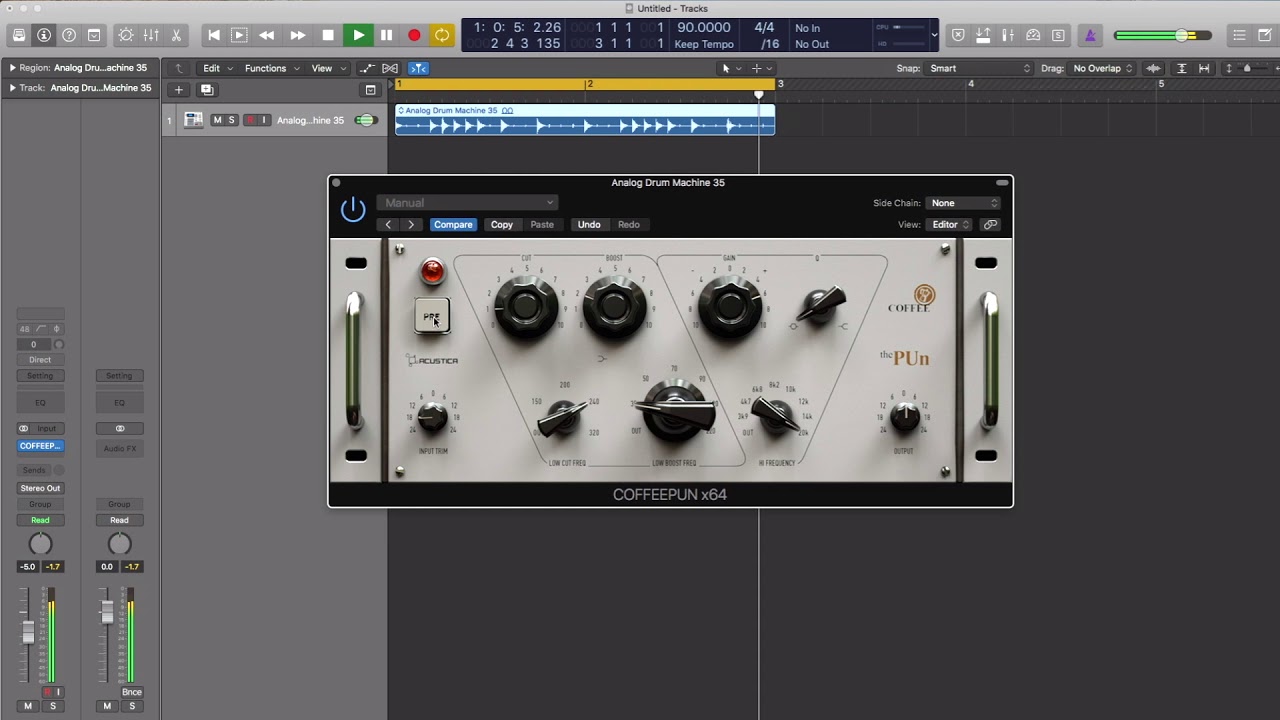Viewport: 1280px width, 720px height.
Task: Open the Mixer faders icon
Action: tap(151, 35)
